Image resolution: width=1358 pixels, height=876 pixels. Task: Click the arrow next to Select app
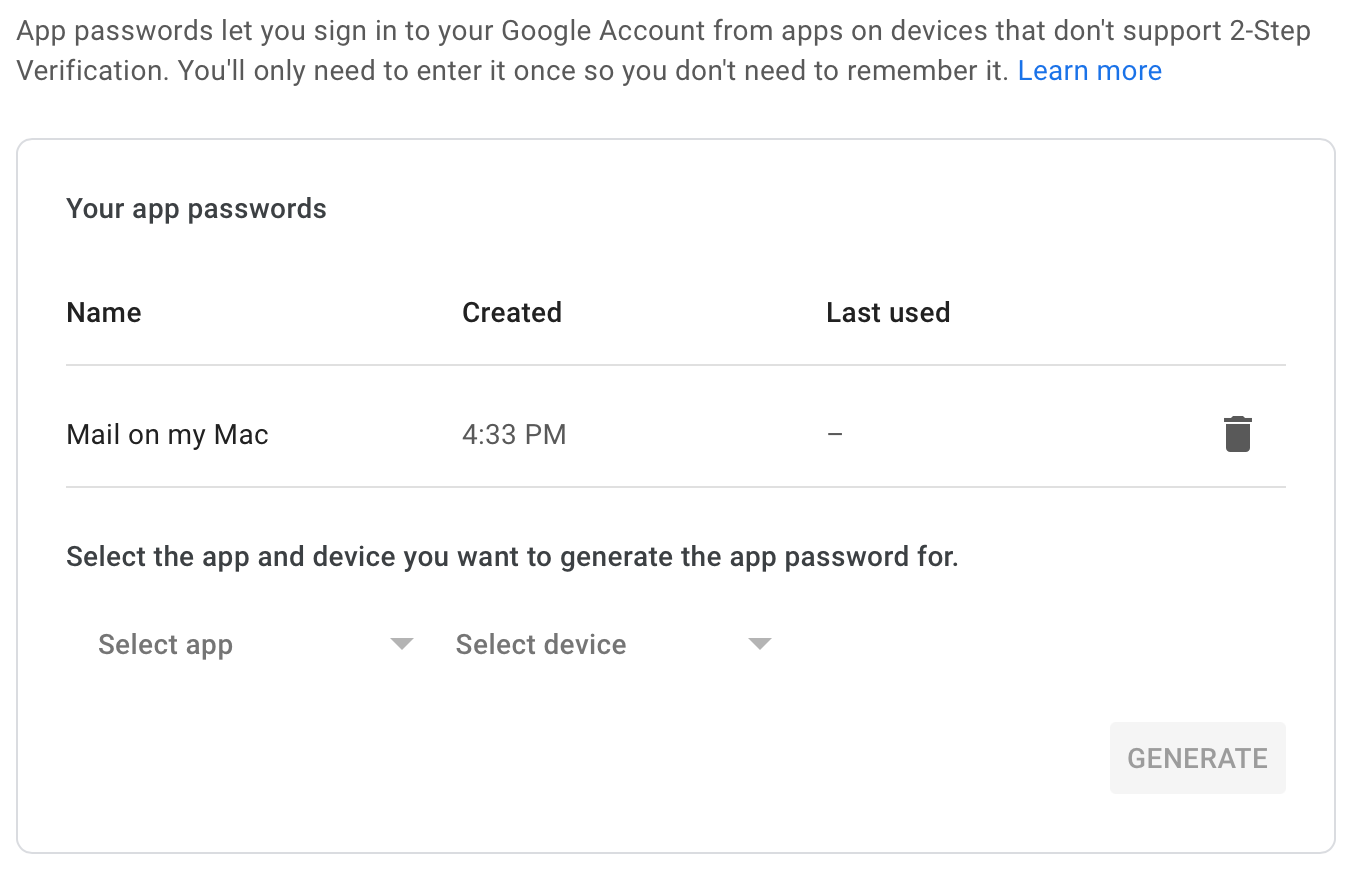tap(402, 644)
